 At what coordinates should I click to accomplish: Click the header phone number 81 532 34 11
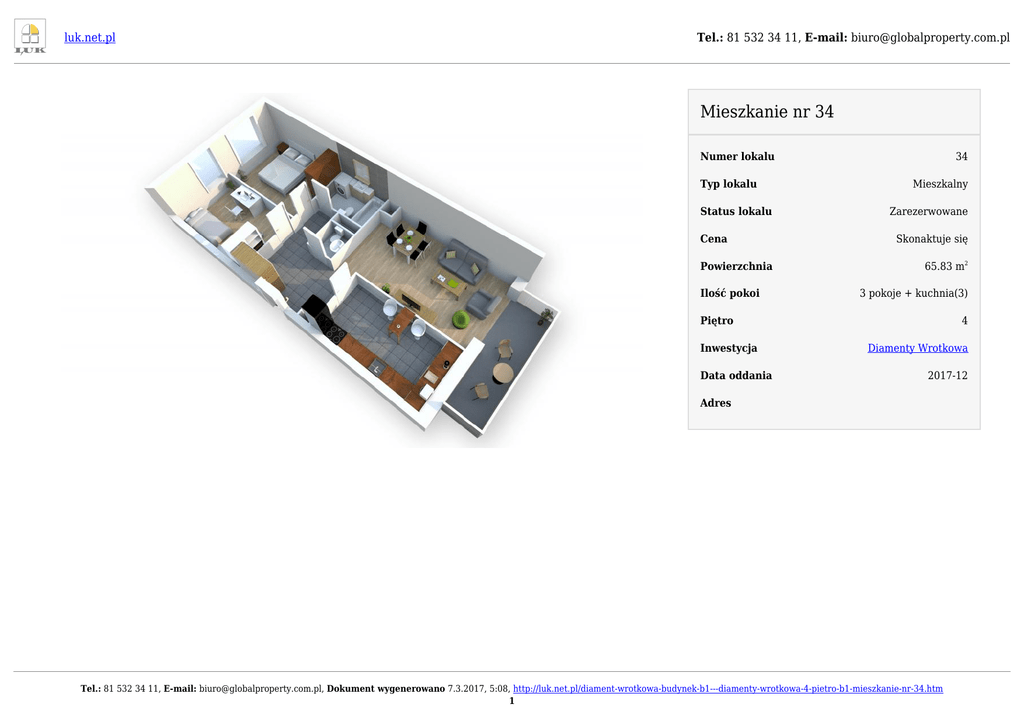pos(762,38)
